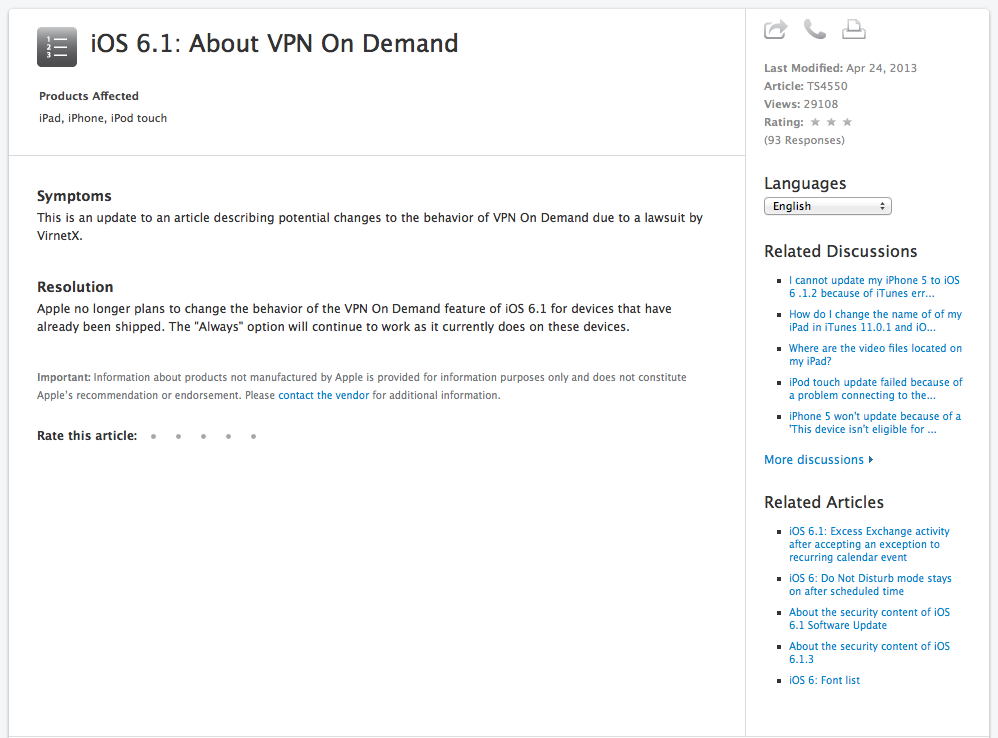This screenshot has width=998, height=738.
Task: Click the phone contact icon
Action: click(815, 30)
